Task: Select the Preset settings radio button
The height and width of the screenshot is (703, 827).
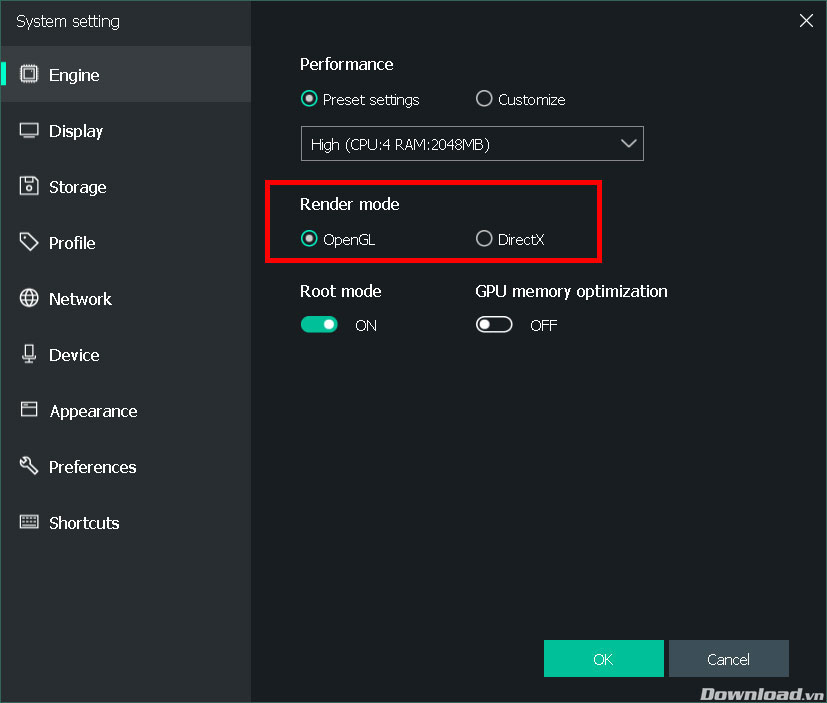Action: (309, 99)
